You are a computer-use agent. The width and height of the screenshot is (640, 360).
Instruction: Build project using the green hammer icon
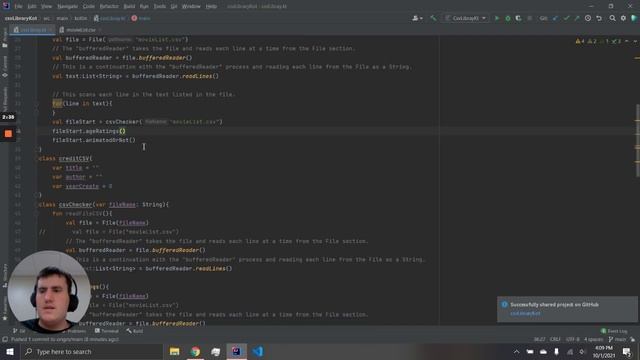(x=433, y=18)
